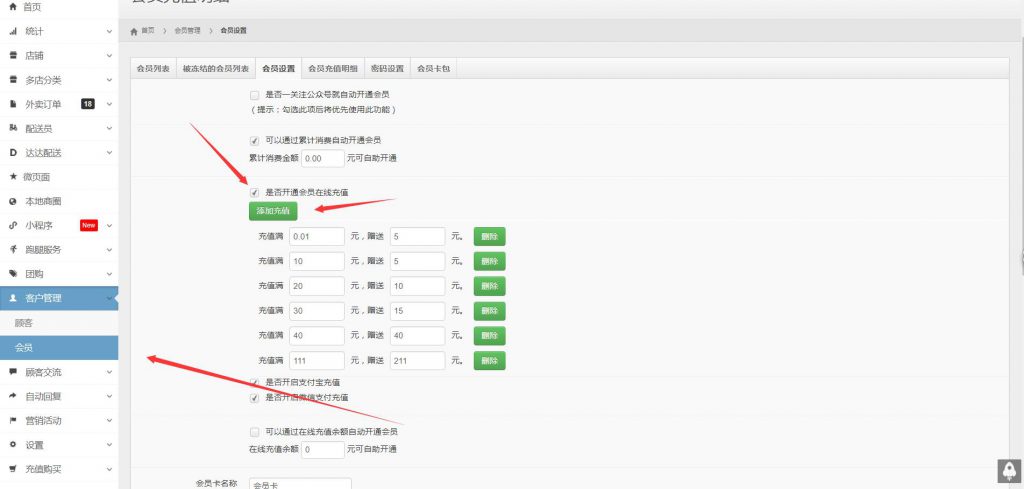
Task: Click the 外卖订单 document icon
Action: point(12,104)
